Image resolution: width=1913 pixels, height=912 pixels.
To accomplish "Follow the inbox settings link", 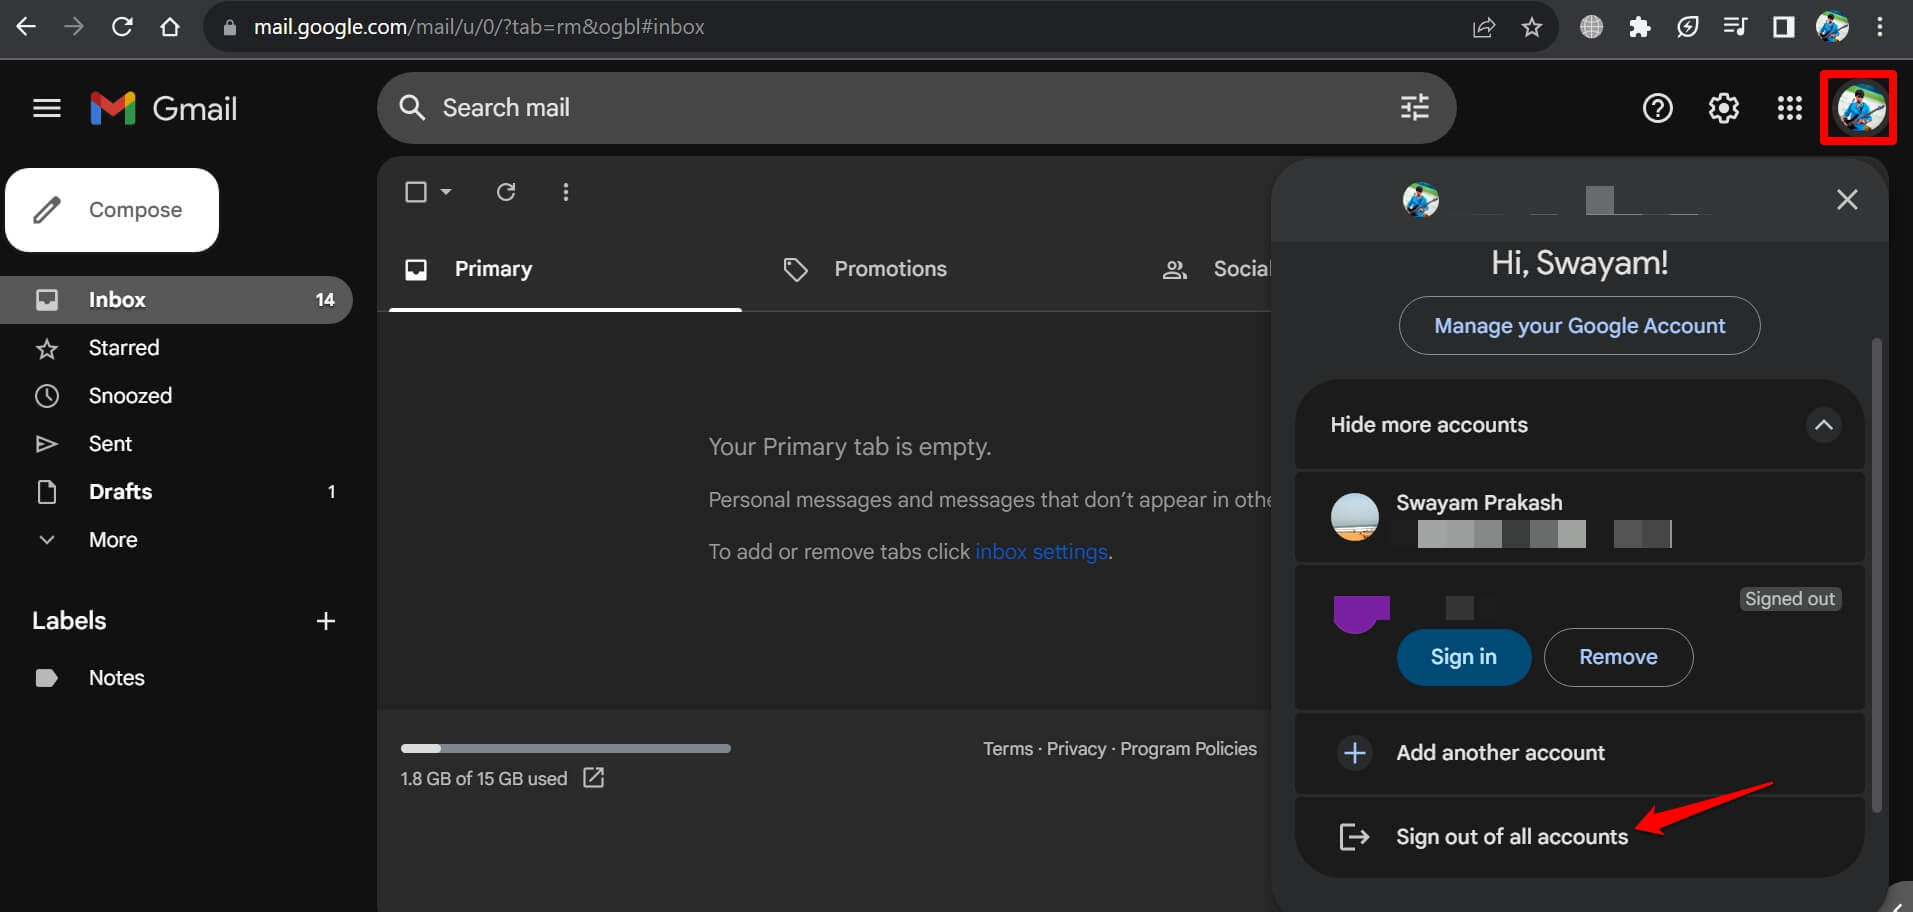I will [x=1041, y=552].
